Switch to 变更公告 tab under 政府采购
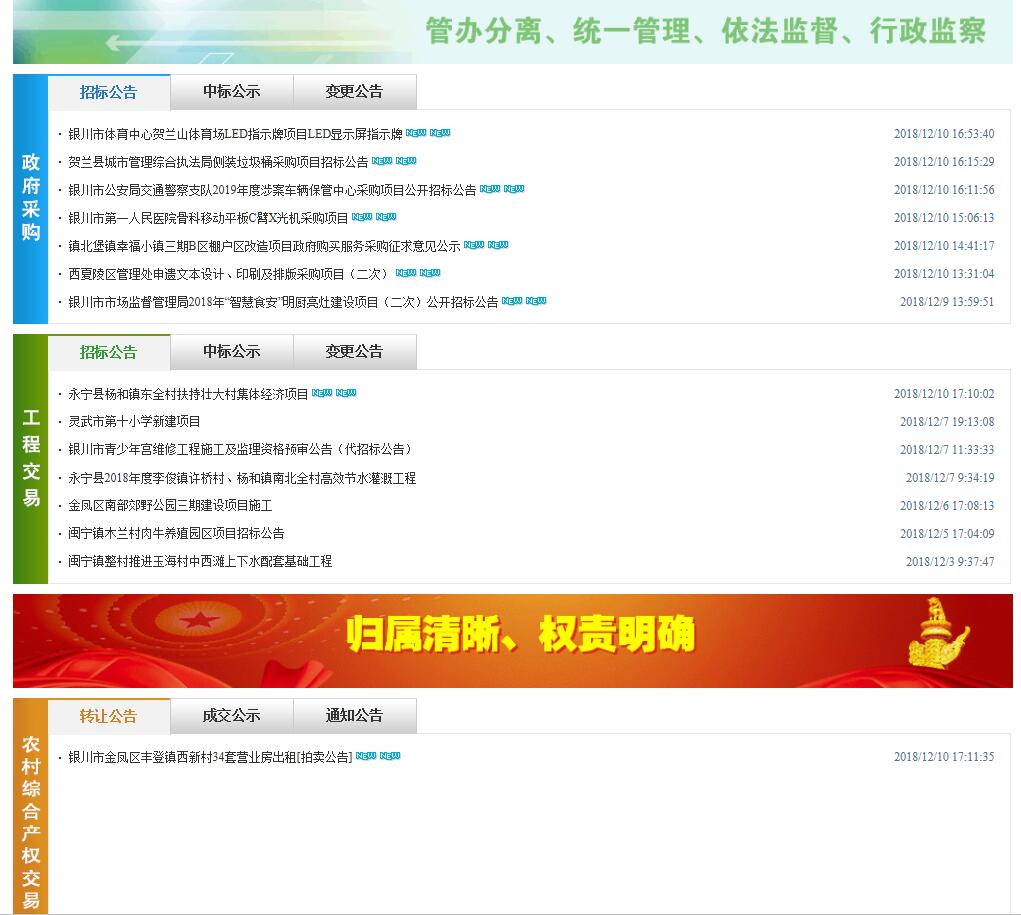The width and height of the screenshot is (1021, 915). coord(354,92)
